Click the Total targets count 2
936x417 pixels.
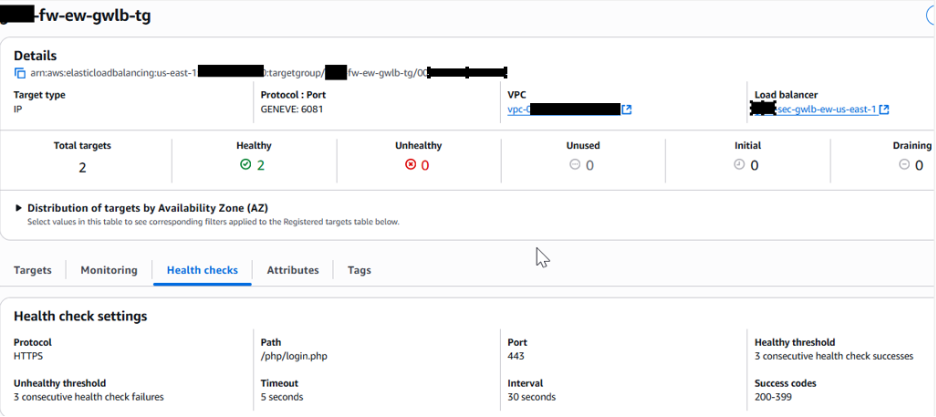coord(82,167)
